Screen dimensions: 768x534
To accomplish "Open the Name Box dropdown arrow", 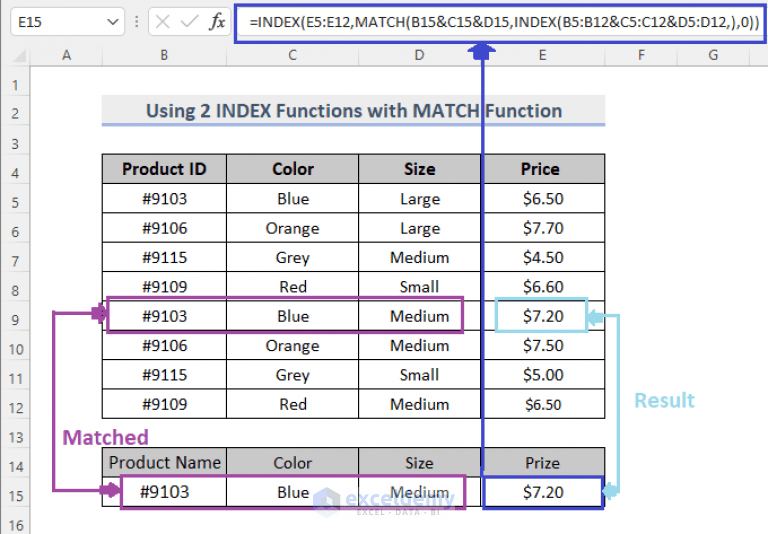I will [x=113, y=22].
